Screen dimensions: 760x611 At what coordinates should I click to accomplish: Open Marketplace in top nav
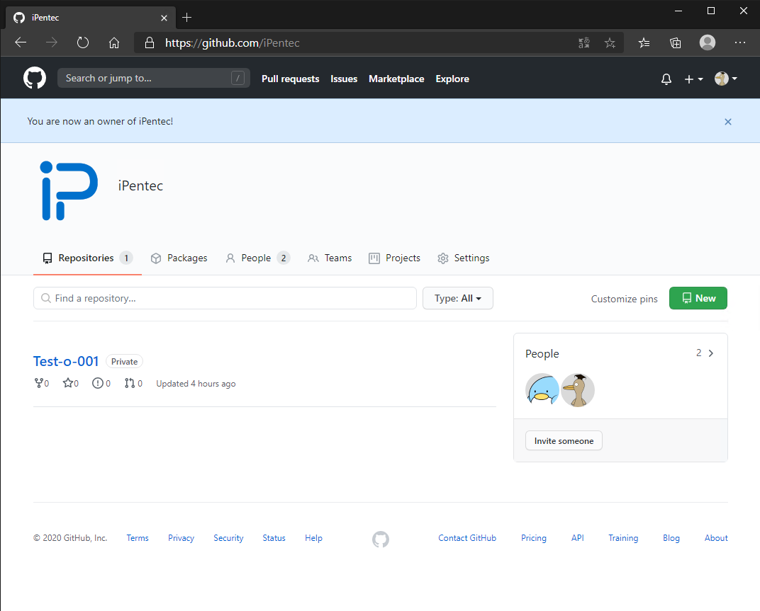tap(396, 78)
